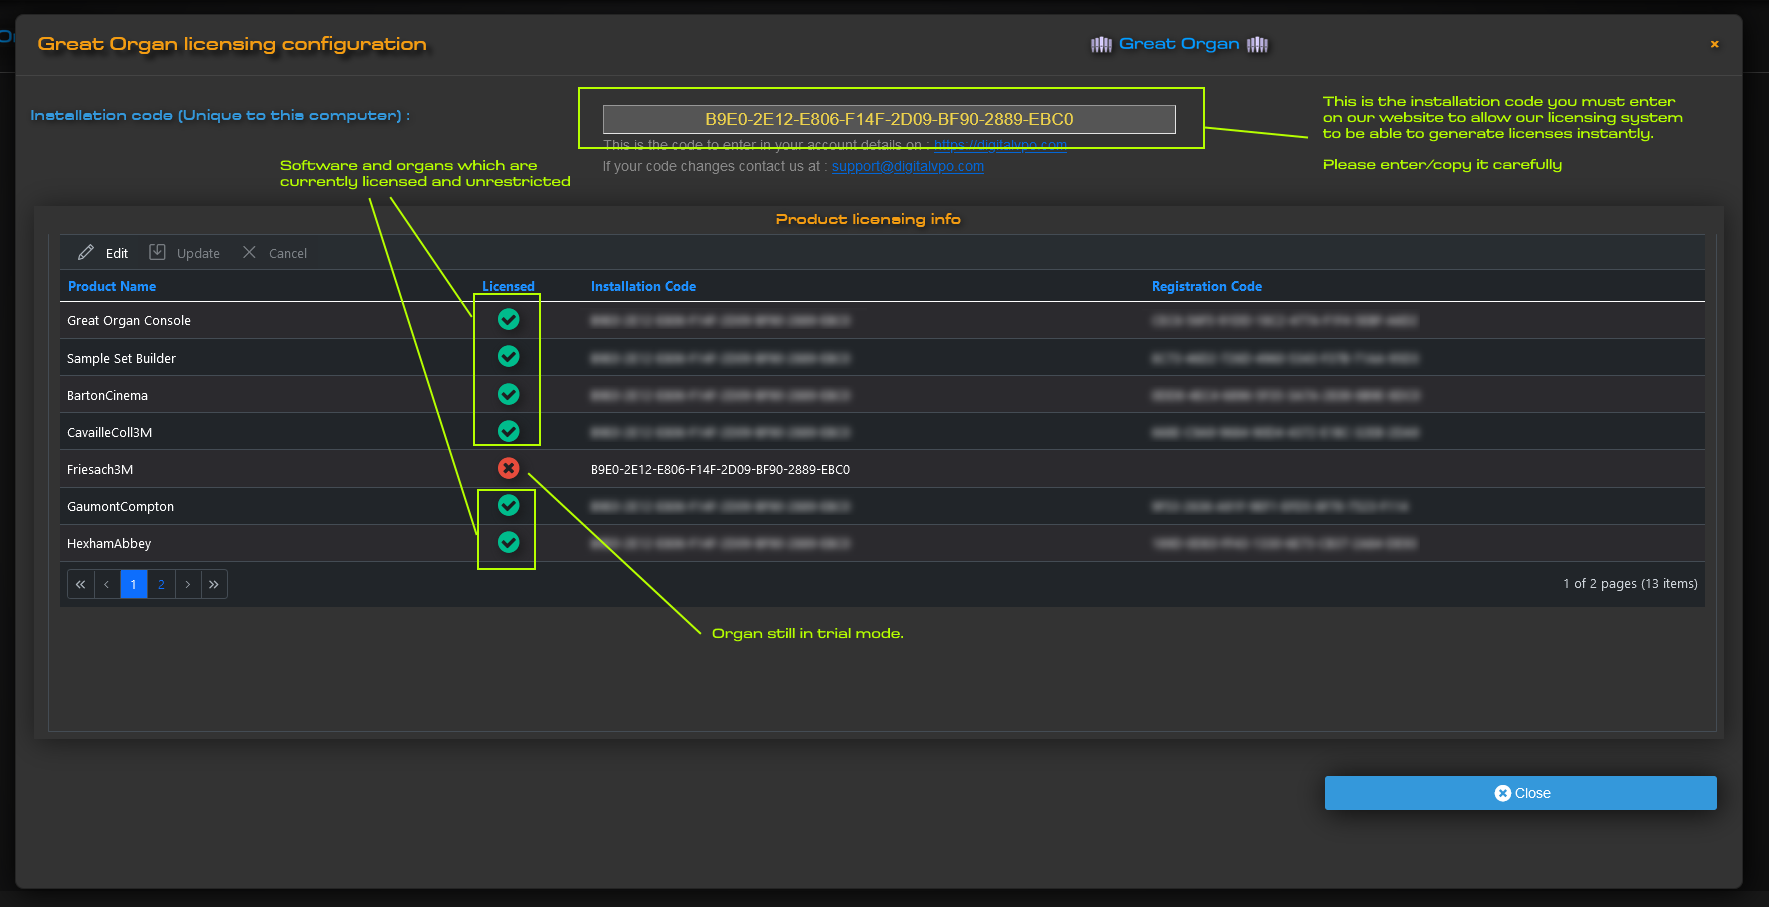
Task: Click the Update save icon
Action: point(157,252)
